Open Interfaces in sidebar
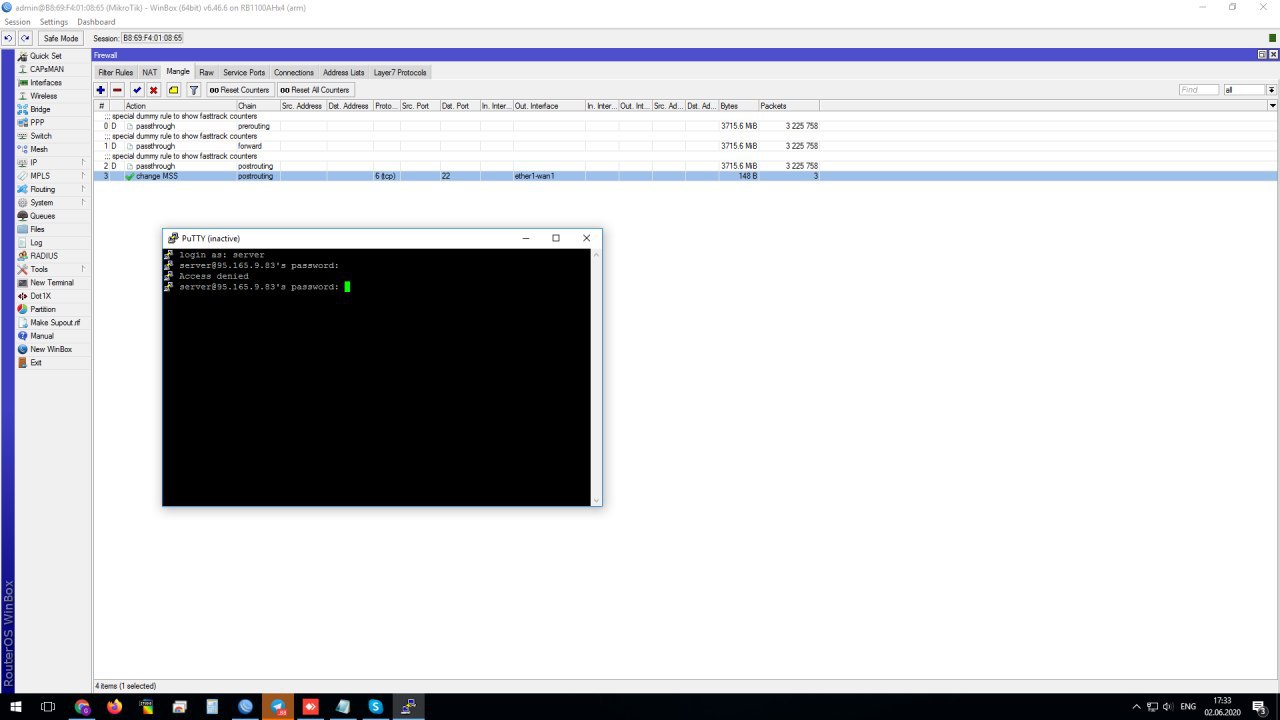This screenshot has width=1280, height=720. coord(45,83)
